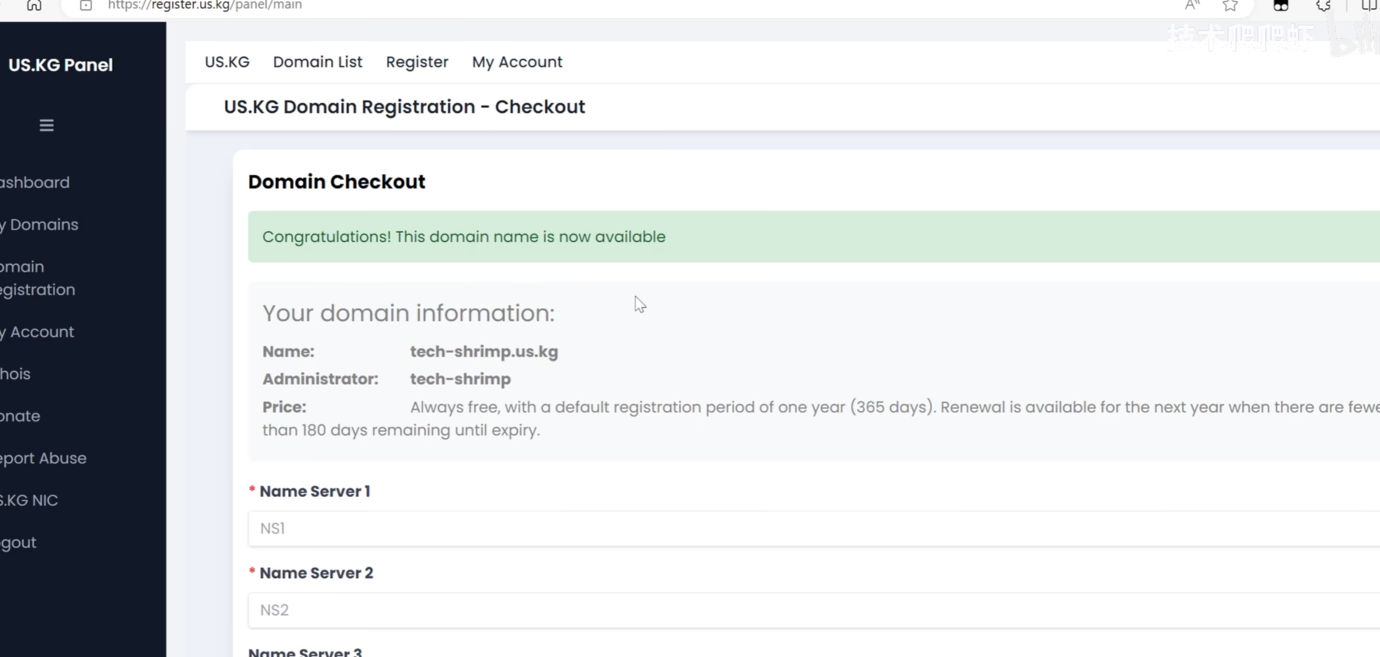Open the split screen icon in browser toolbar
Viewport: 1380px width, 657px height.
click(1369, 5)
